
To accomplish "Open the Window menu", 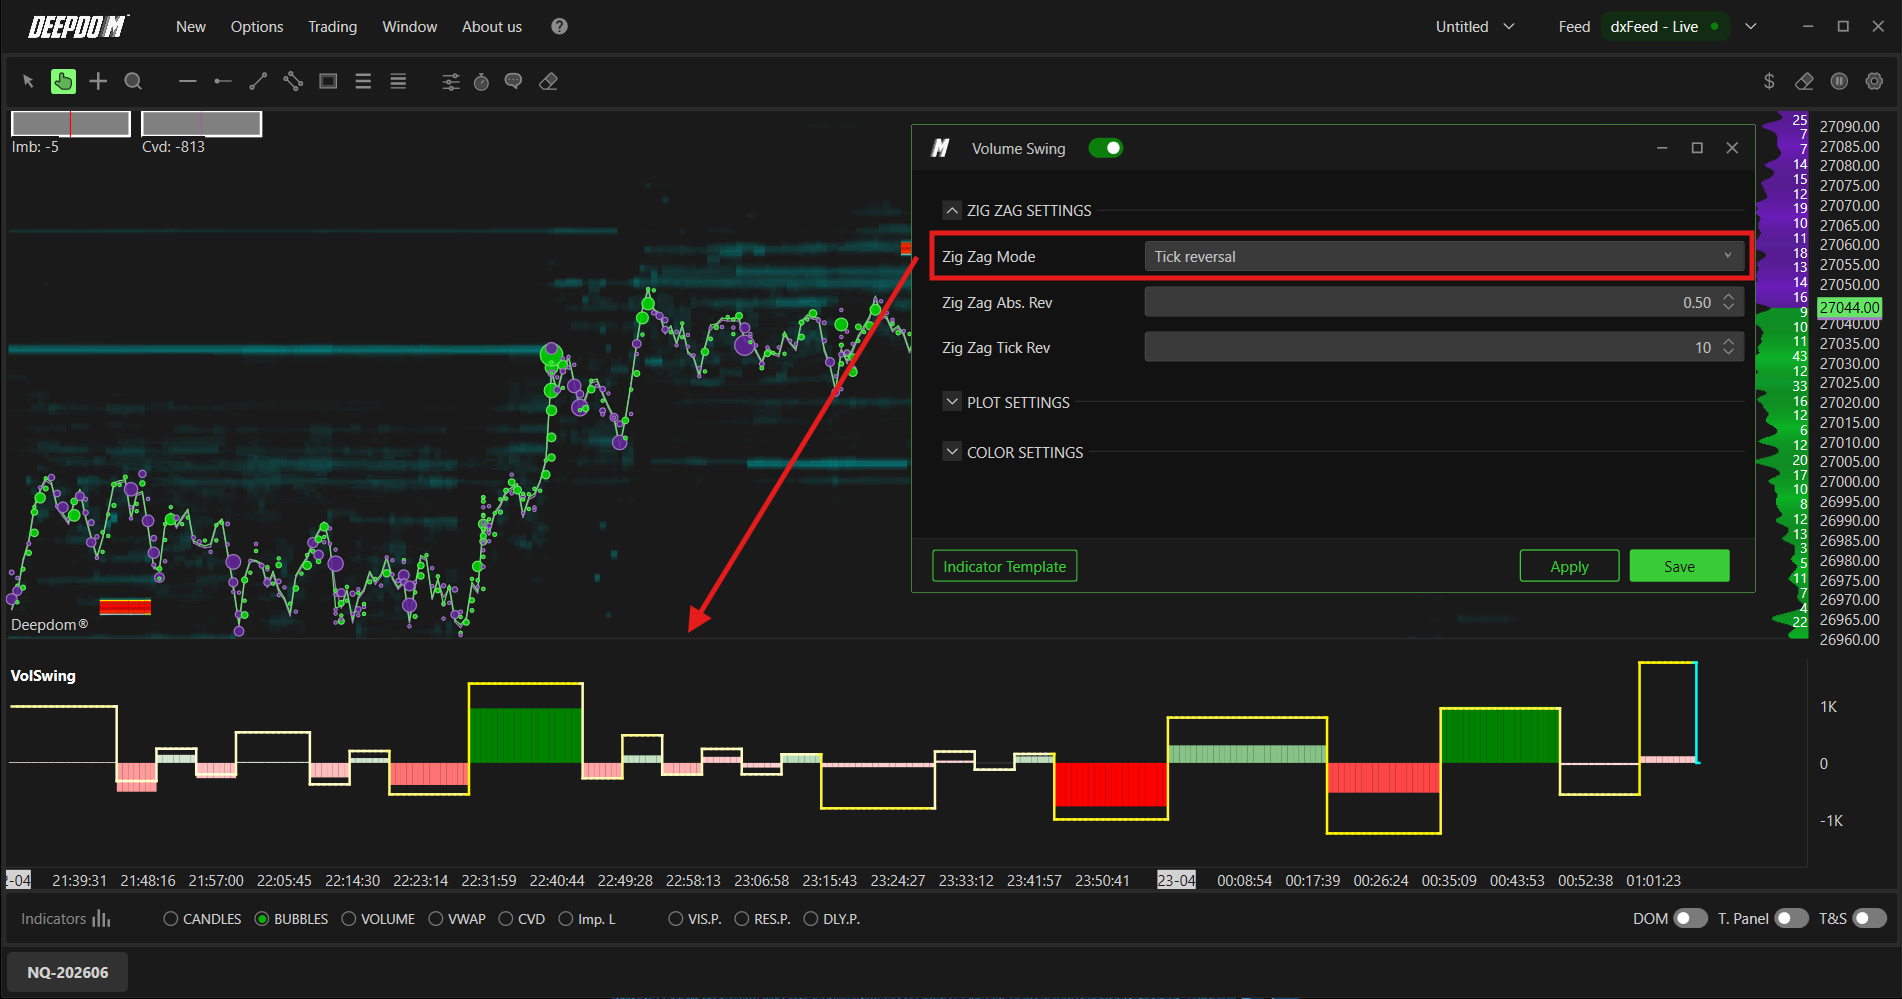I will pyautogui.click(x=409, y=27).
